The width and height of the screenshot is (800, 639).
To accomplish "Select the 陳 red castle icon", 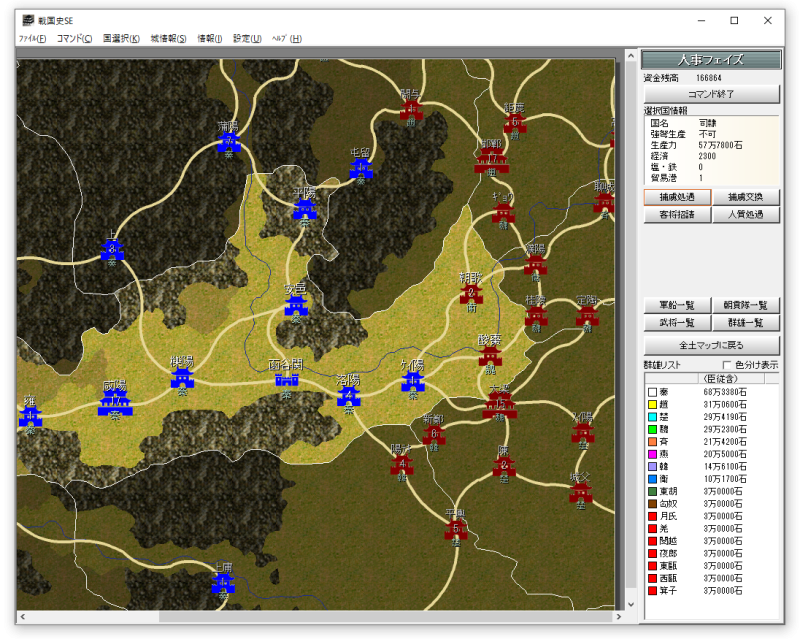I will [504, 465].
